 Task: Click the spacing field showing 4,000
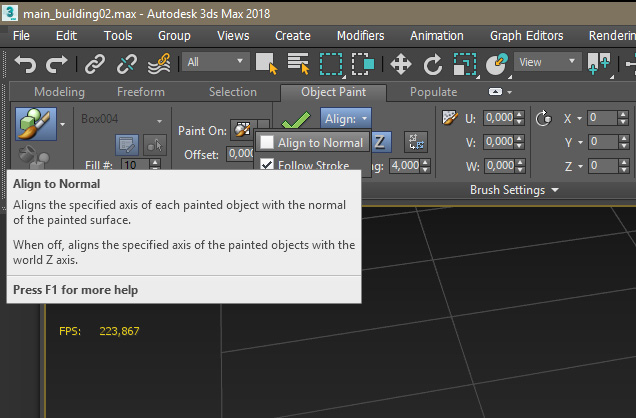point(405,166)
